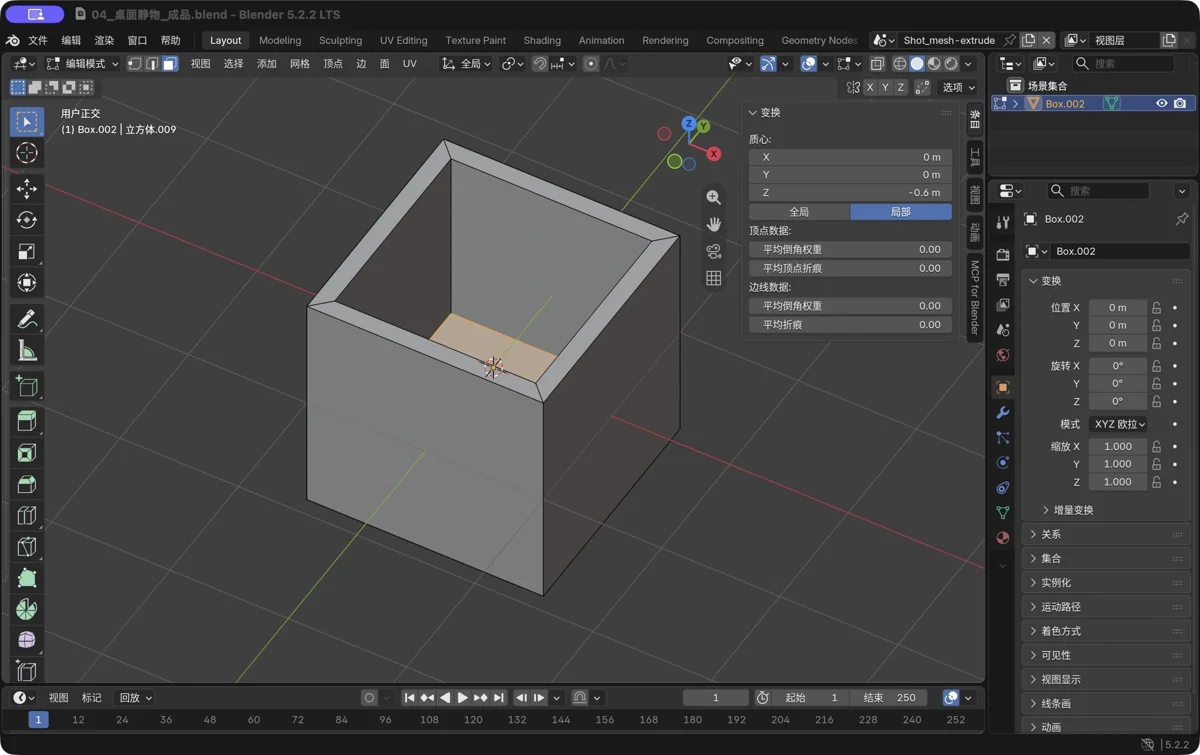Switch to the Modeling workspace tab
Viewport: 1200px width, 755px height.
pyautogui.click(x=280, y=40)
